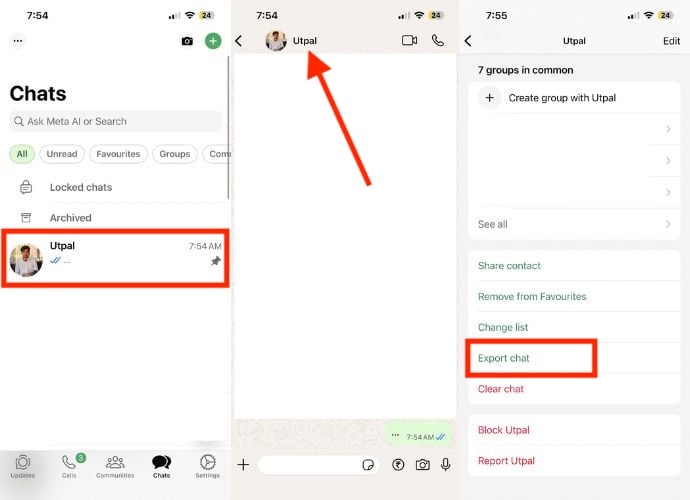690x500 pixels.
Task: Tap the sent message bubble at 7:54 AM
Action: [x=418, y=436]
